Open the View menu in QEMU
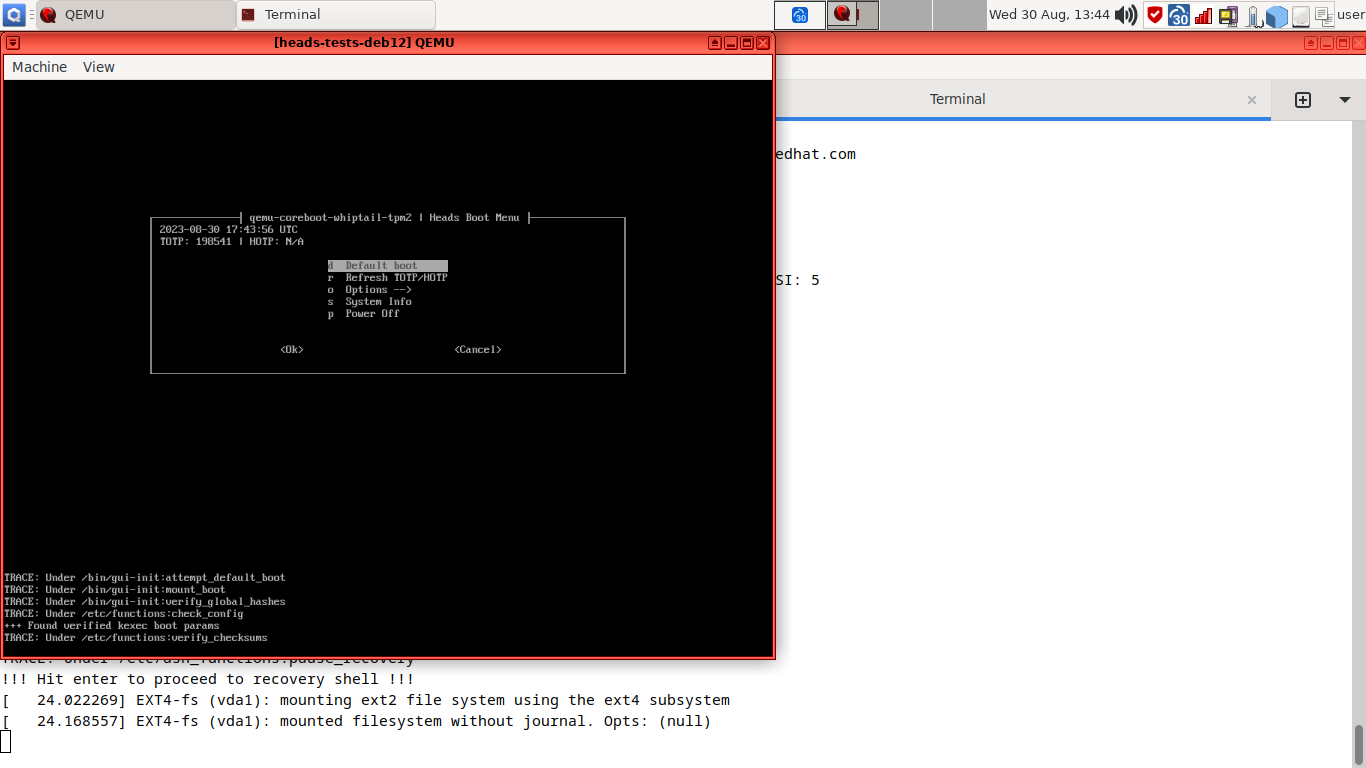The image size is (1366, 768). [98, 66]
